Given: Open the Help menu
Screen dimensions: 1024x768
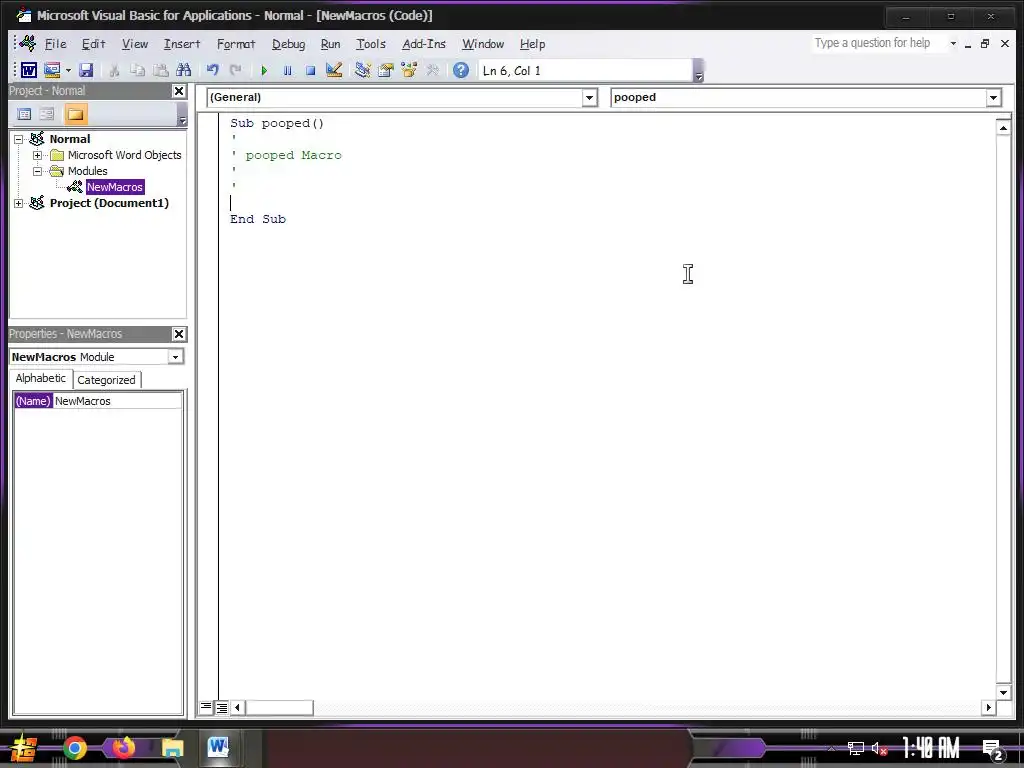Looking at the screenshot, I should point(532,44).
